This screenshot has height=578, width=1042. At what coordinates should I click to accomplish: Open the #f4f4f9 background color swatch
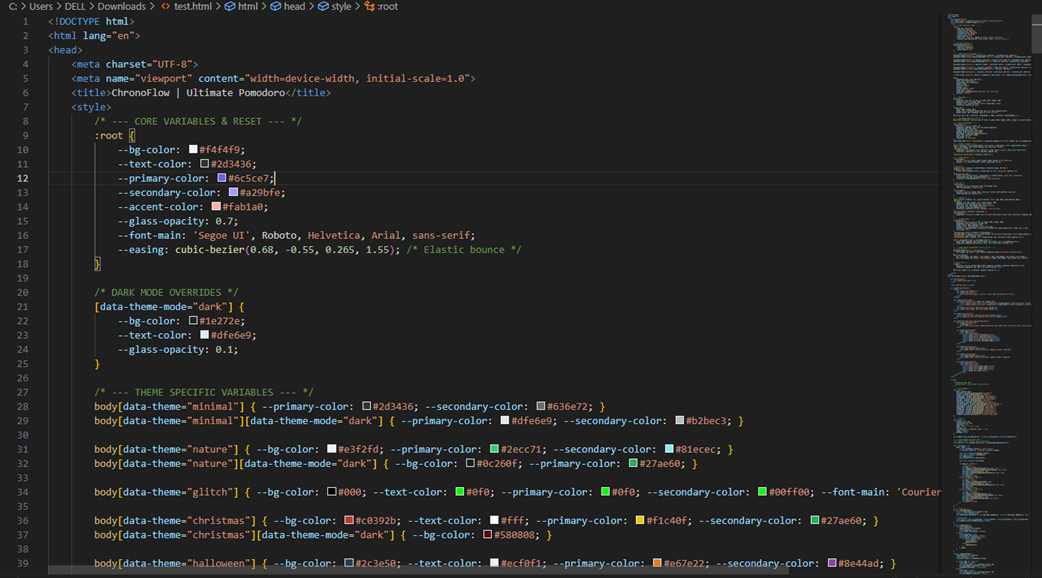[x=194, y=150]
